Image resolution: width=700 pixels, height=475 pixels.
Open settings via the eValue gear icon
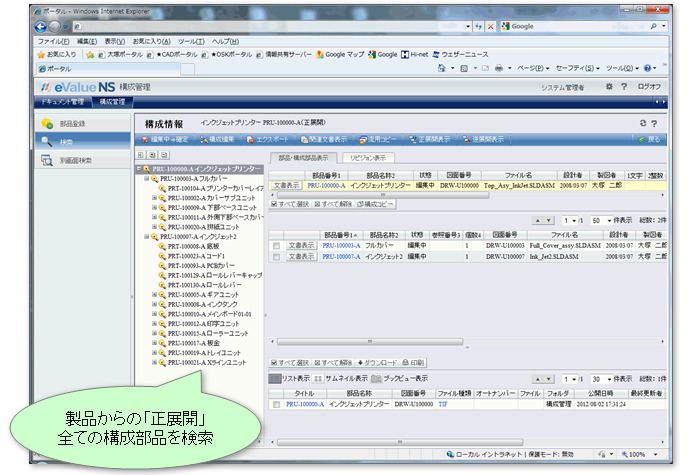[609, 87]
